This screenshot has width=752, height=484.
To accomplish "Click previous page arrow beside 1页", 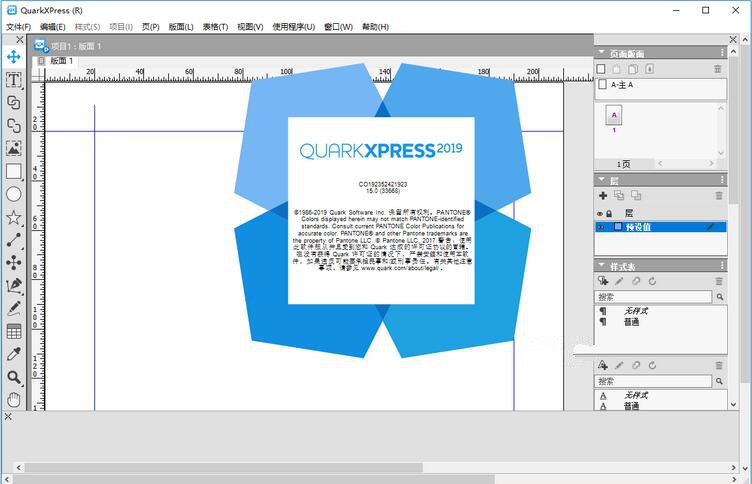I will click(x=660, y=164).
